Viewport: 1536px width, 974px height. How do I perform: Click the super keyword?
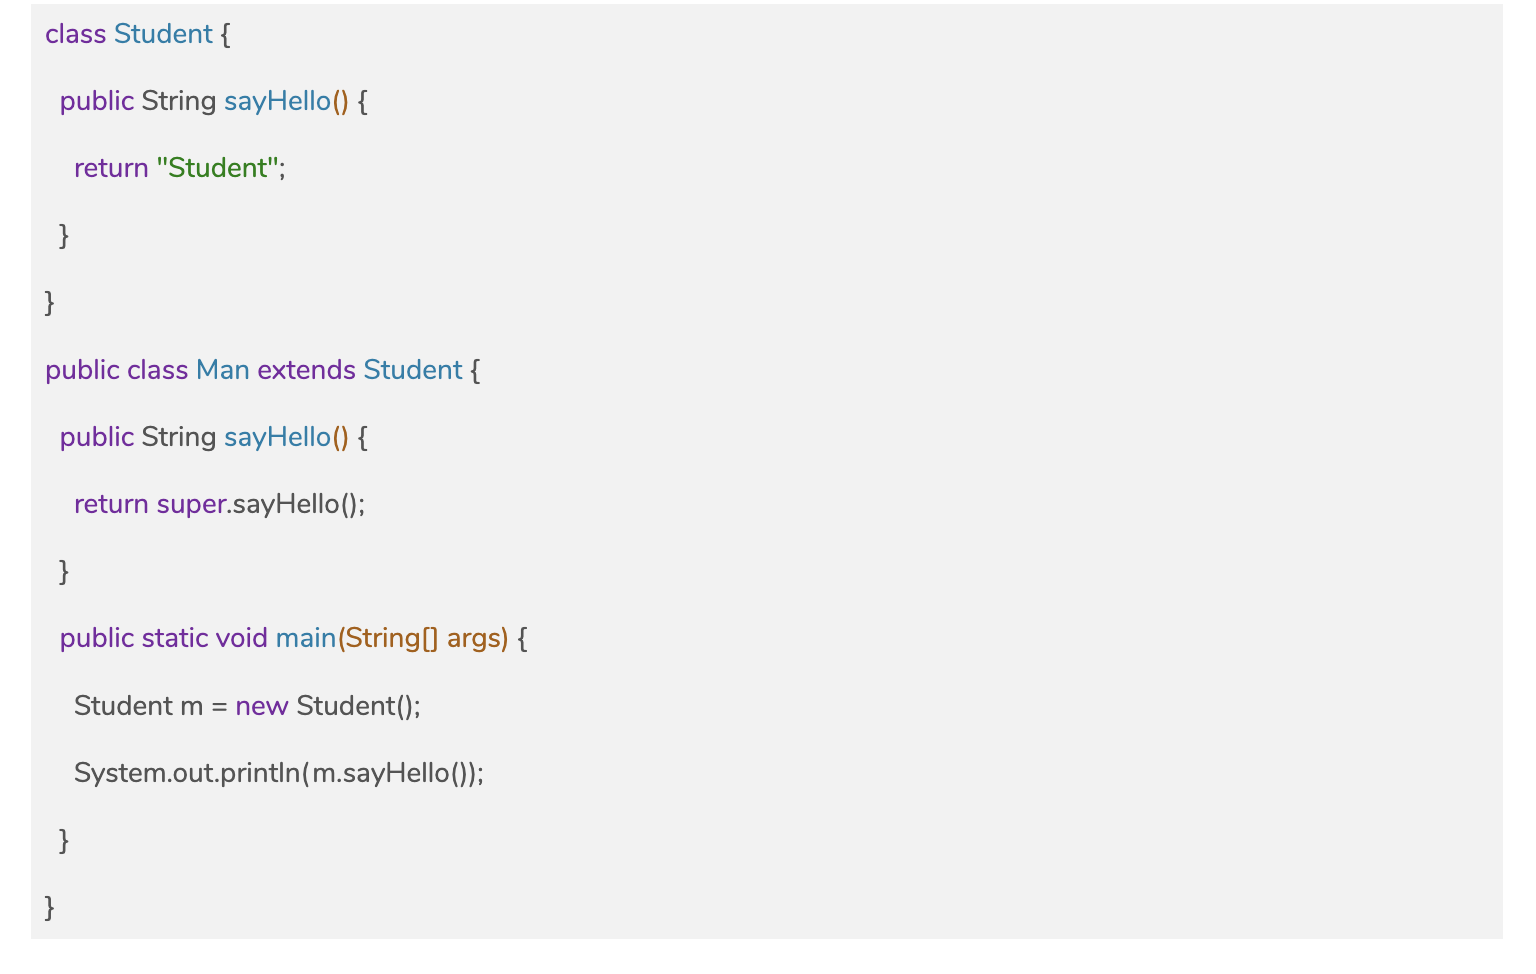pyautogui.click(x=191, y=504)
